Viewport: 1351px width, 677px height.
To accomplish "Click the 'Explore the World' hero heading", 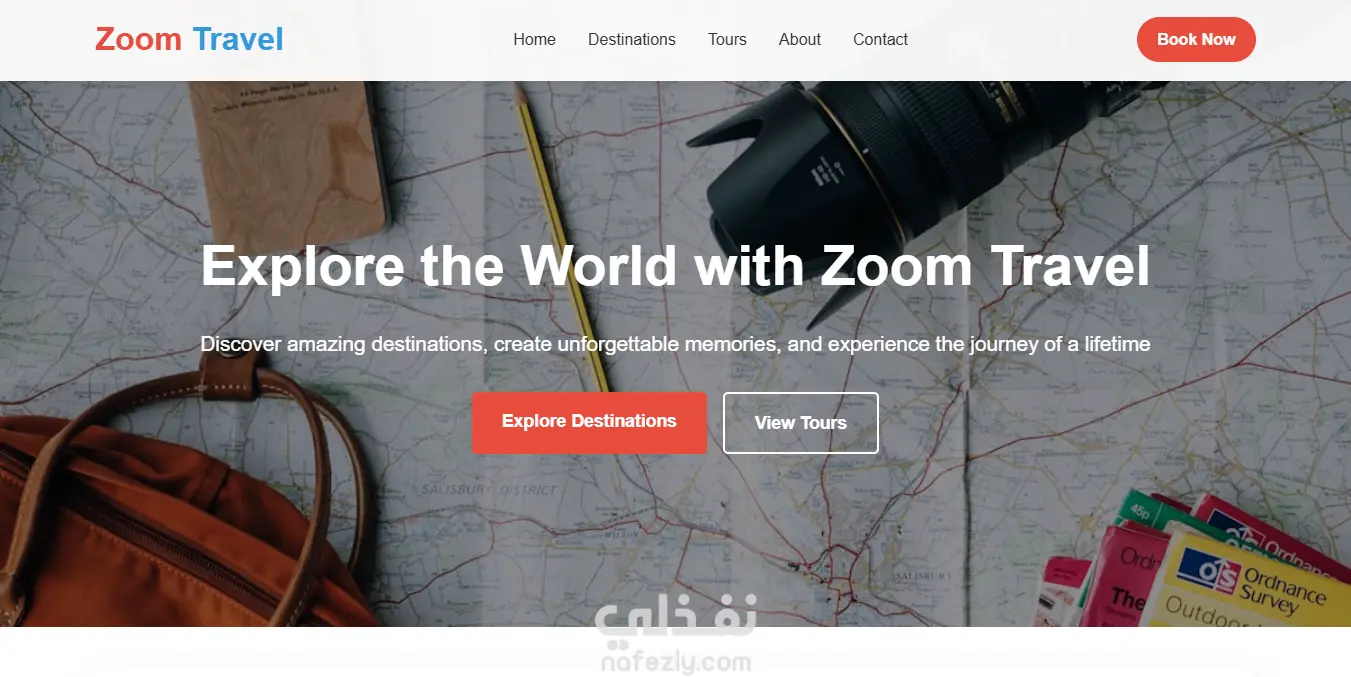I will (x=675, y=266).
